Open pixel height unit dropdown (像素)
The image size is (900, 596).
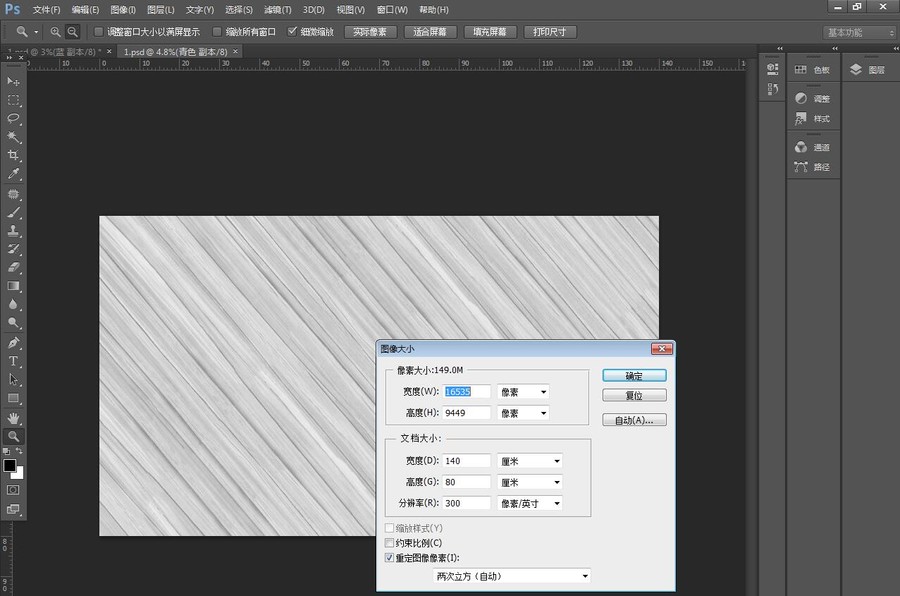click(523, 413)
